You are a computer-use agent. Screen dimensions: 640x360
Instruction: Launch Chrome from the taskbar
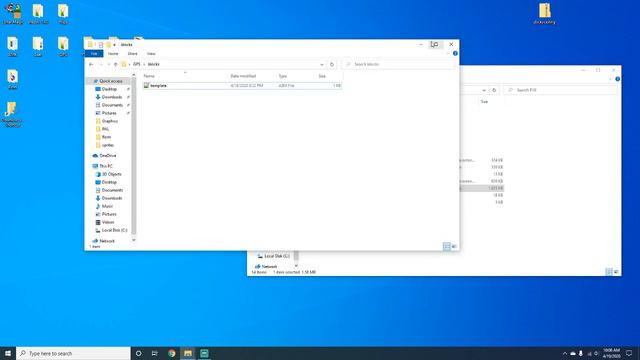pyautogui.click(x=171, y=353)
